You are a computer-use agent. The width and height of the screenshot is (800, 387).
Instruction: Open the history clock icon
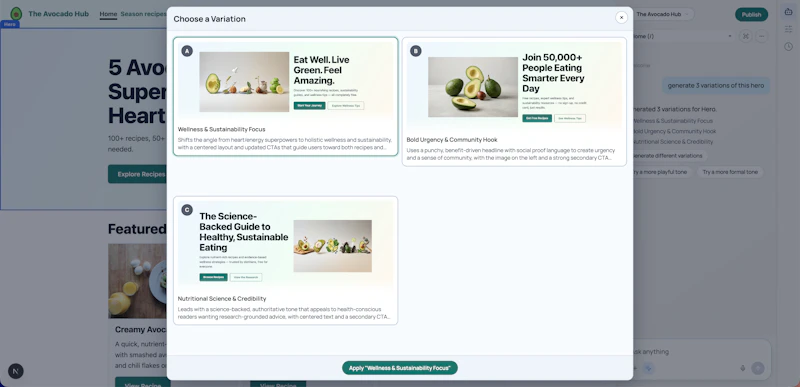point(788,46)
